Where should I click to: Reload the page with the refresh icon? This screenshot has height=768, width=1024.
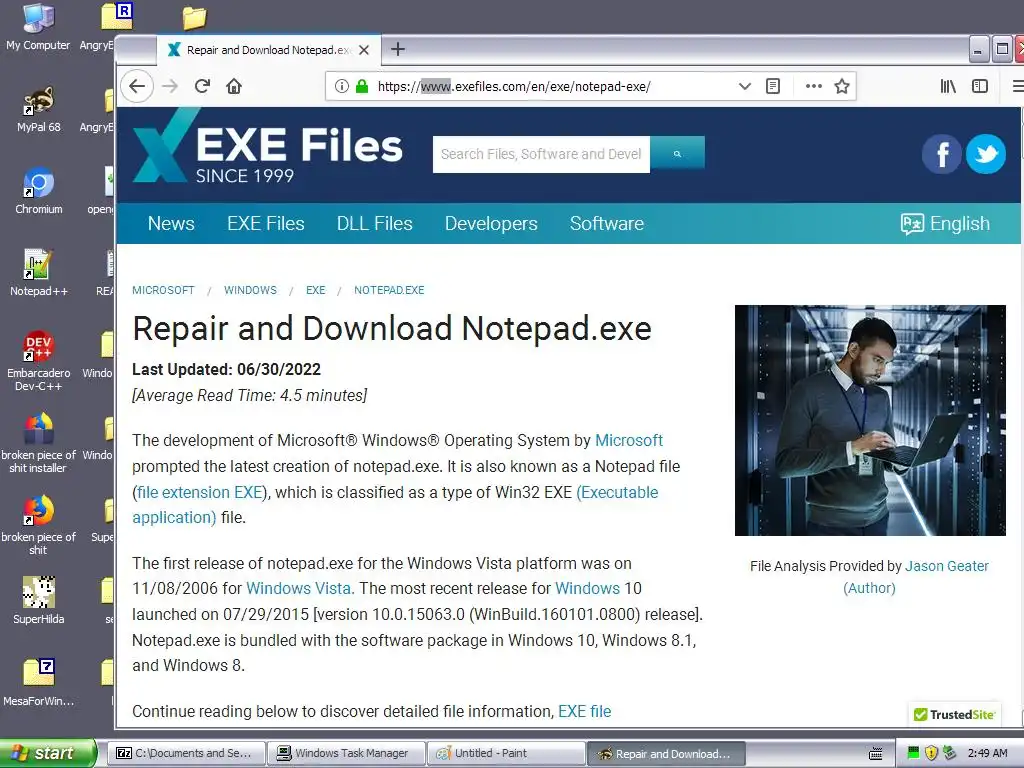coord(202,86)
